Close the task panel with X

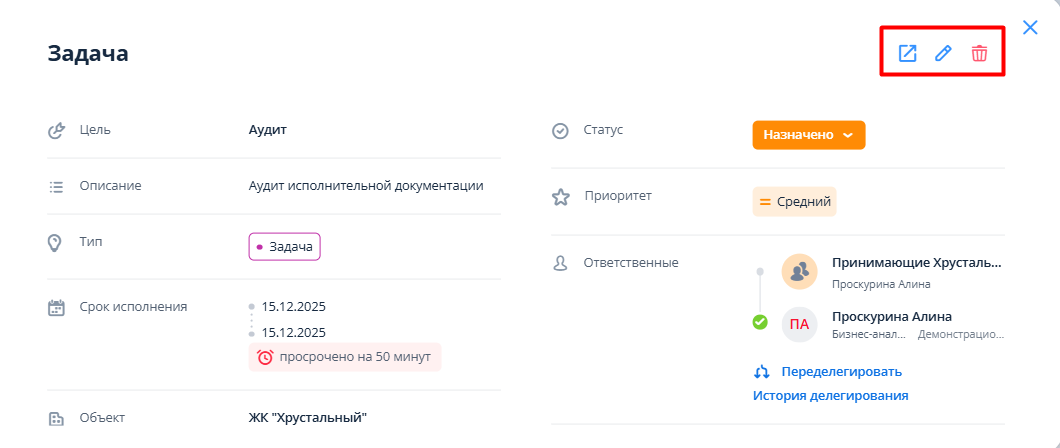1030,28
